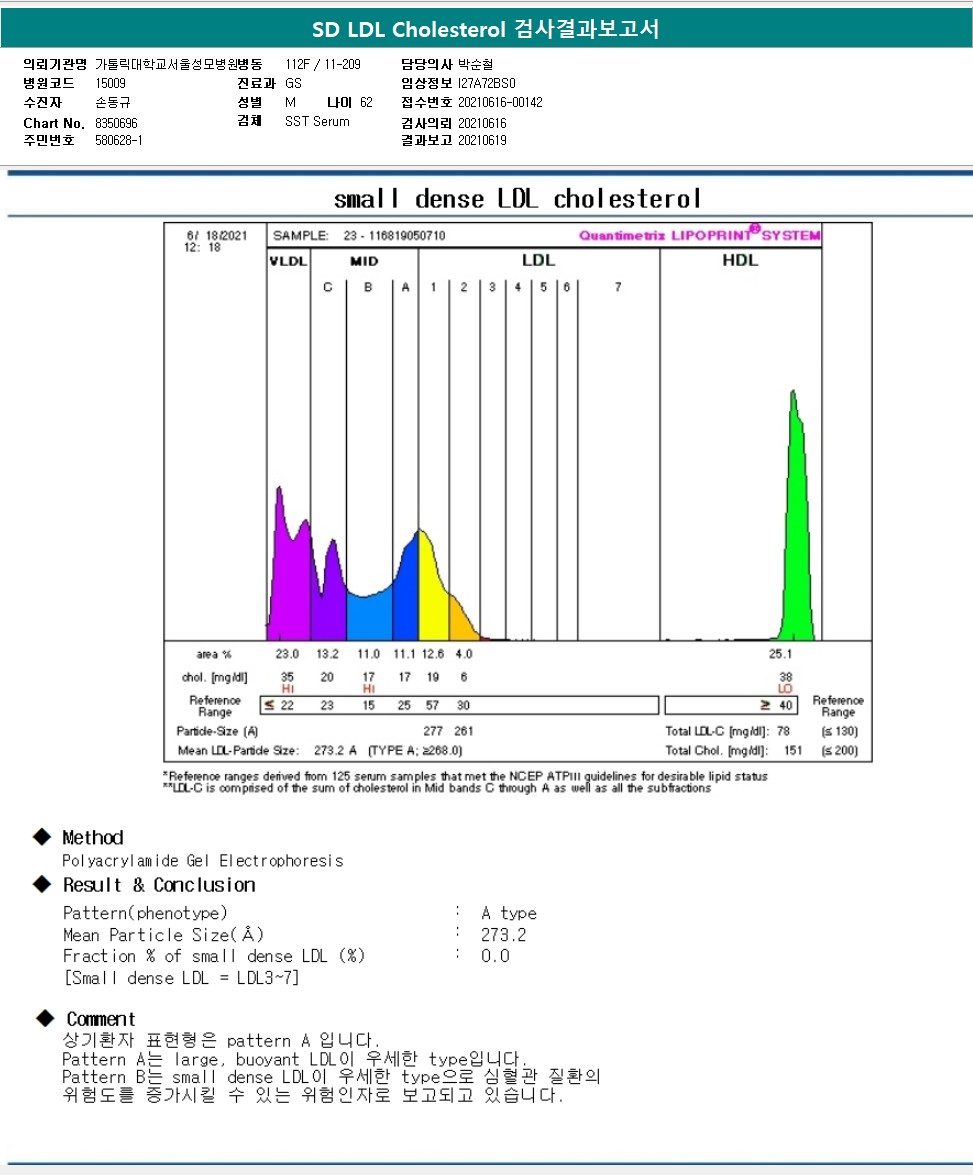Click clinical info code 'I27A72BS0'

[x=486, y=83]
